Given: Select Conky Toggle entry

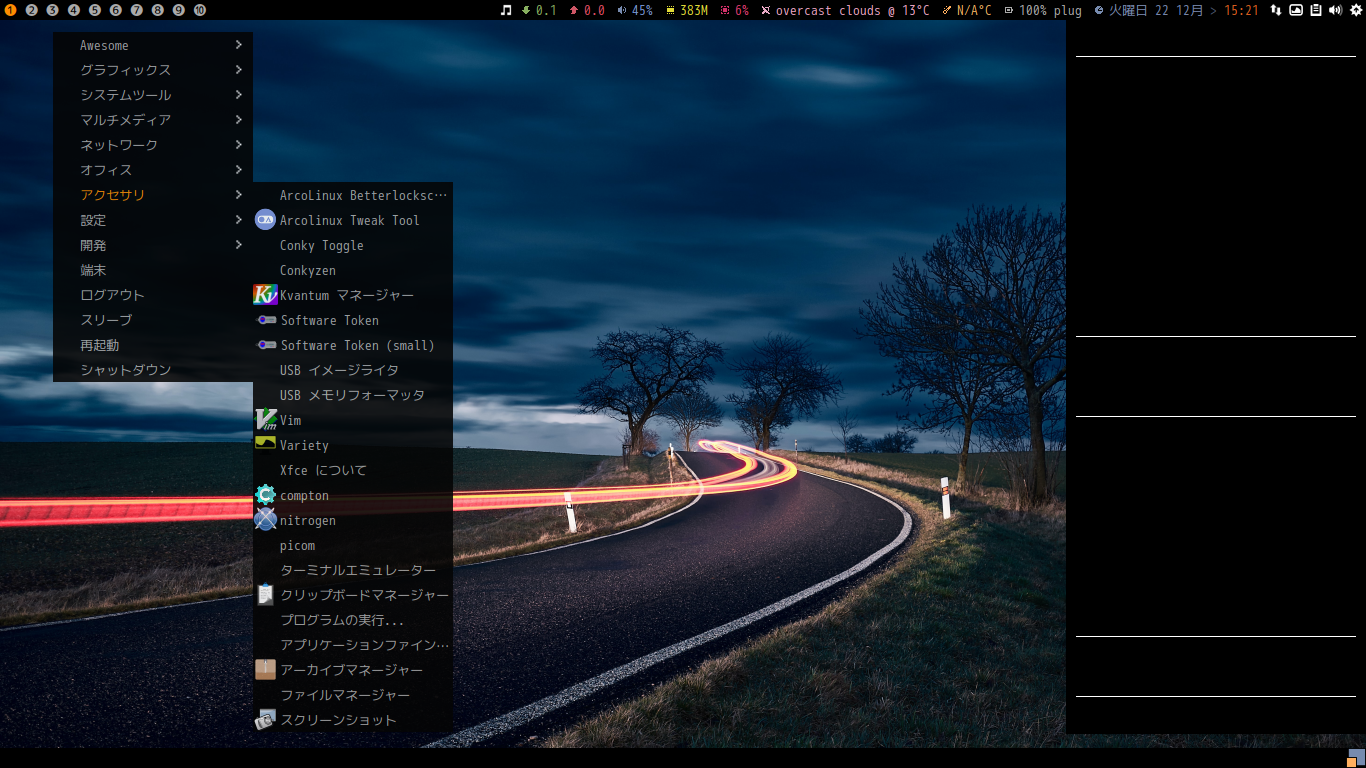Looking at the screenshot, I should [x=353, y=245].
